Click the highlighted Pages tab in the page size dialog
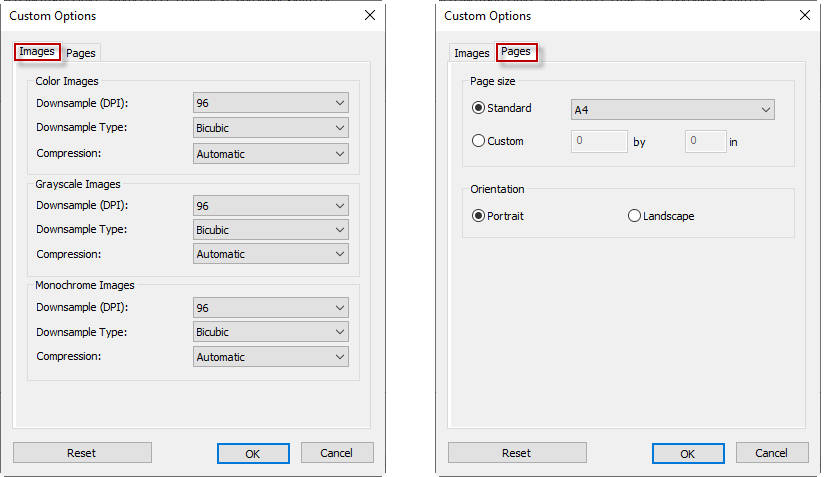 pos(516,52)
